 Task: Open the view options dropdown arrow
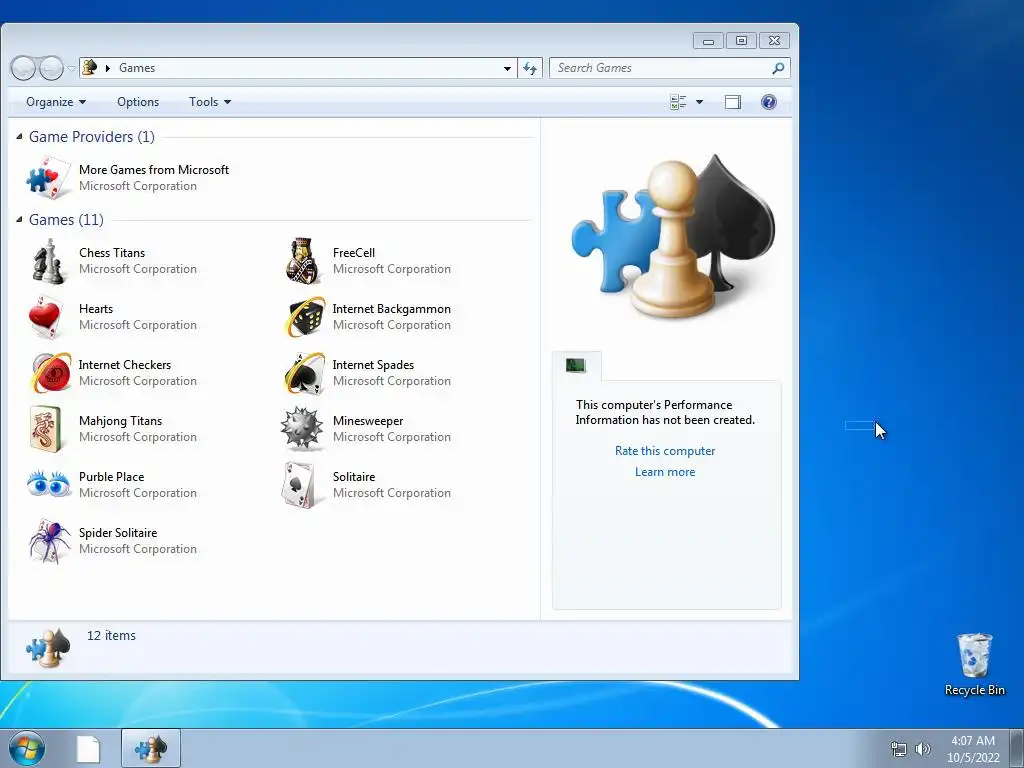coord(699,102)
